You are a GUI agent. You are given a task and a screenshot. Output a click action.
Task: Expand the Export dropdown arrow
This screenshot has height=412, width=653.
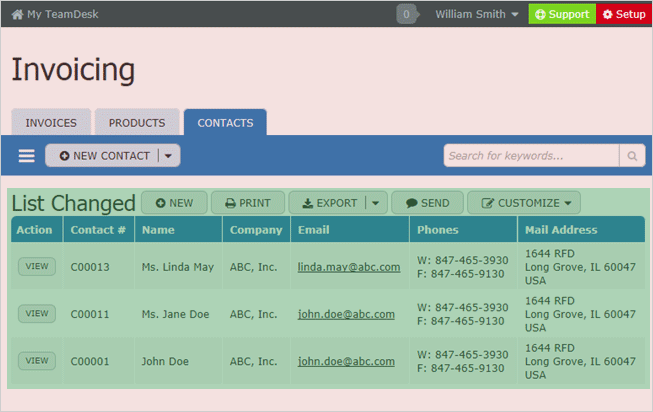click(376, 203)
